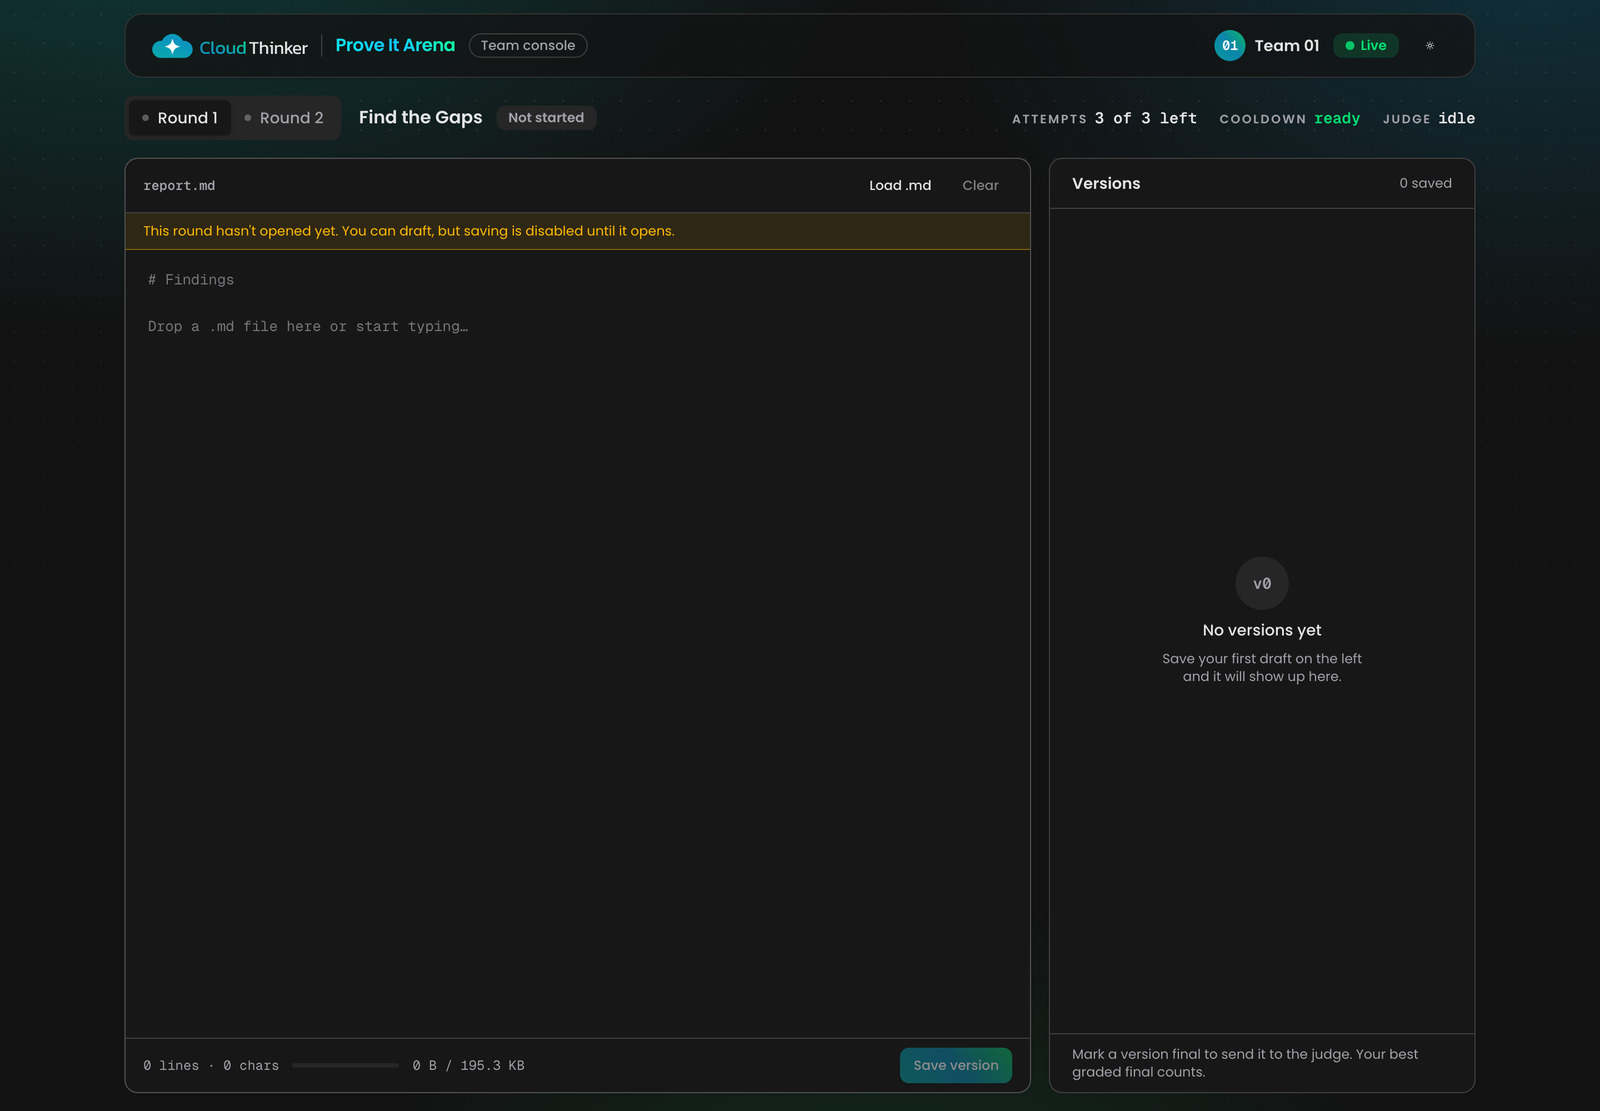Click the Prove It Arena title

pyautogui.click(x=395, y=45)
